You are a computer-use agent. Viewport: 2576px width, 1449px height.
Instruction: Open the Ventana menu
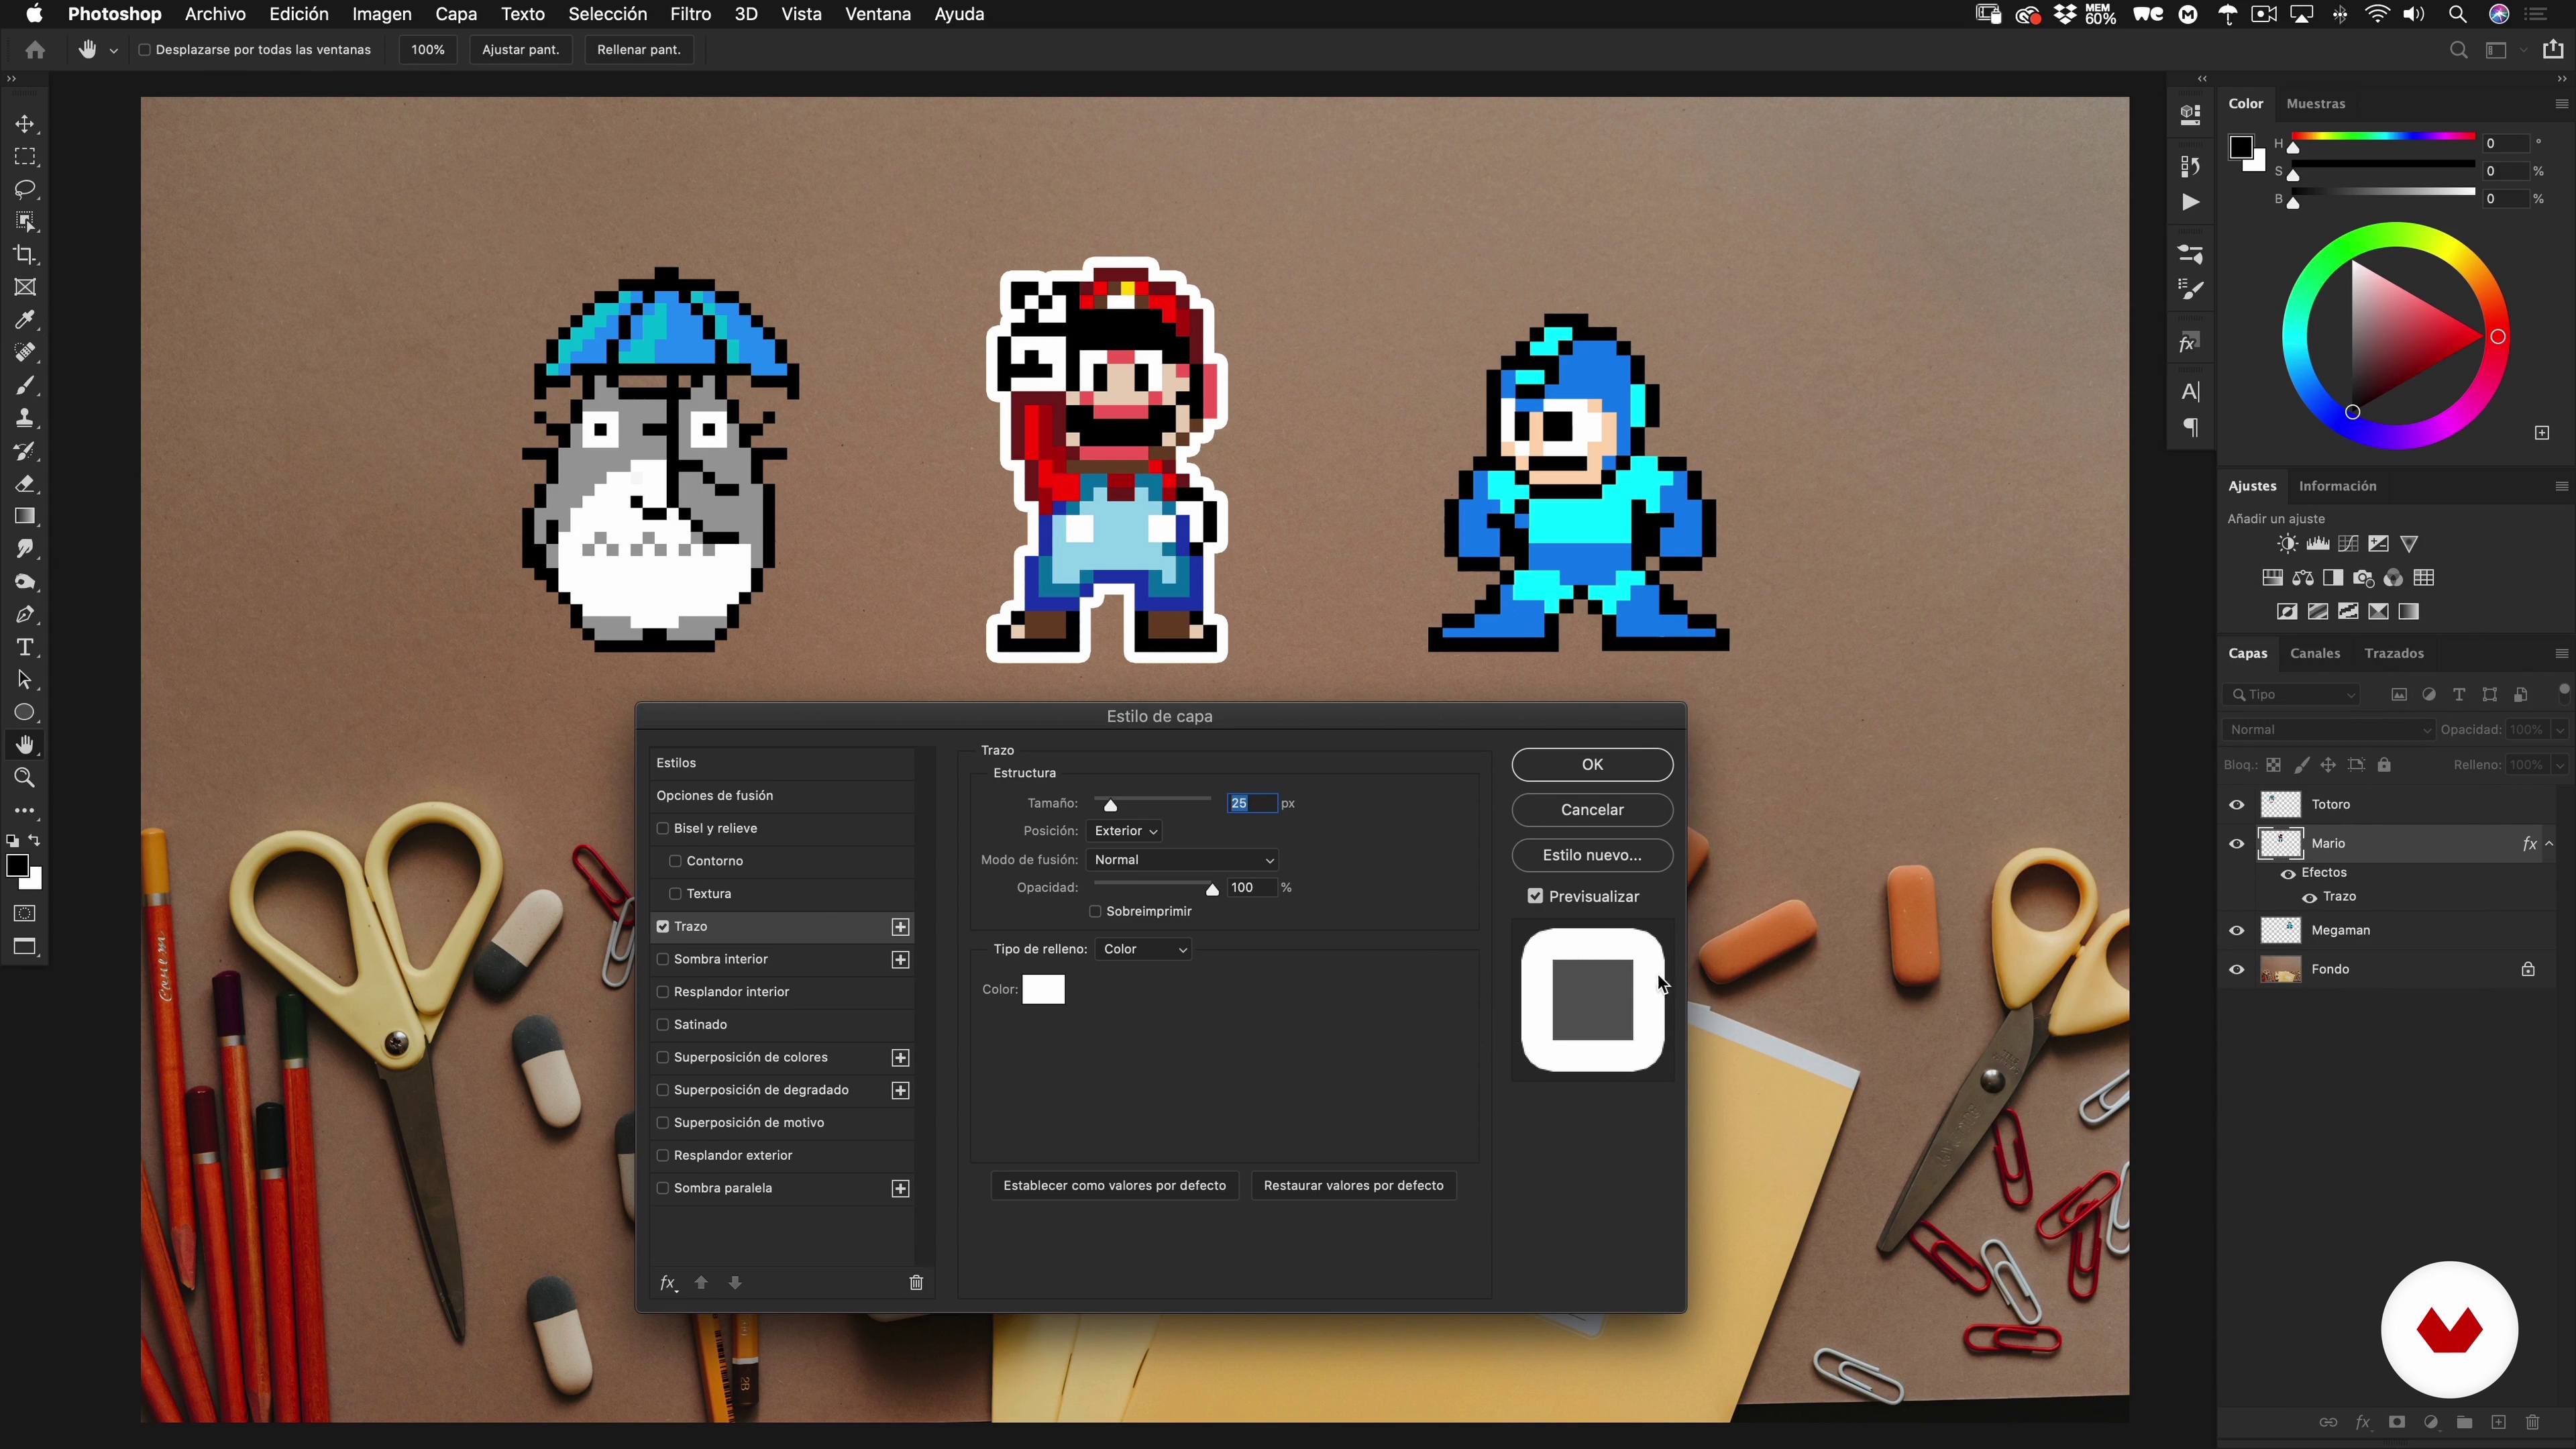(877, 14)
